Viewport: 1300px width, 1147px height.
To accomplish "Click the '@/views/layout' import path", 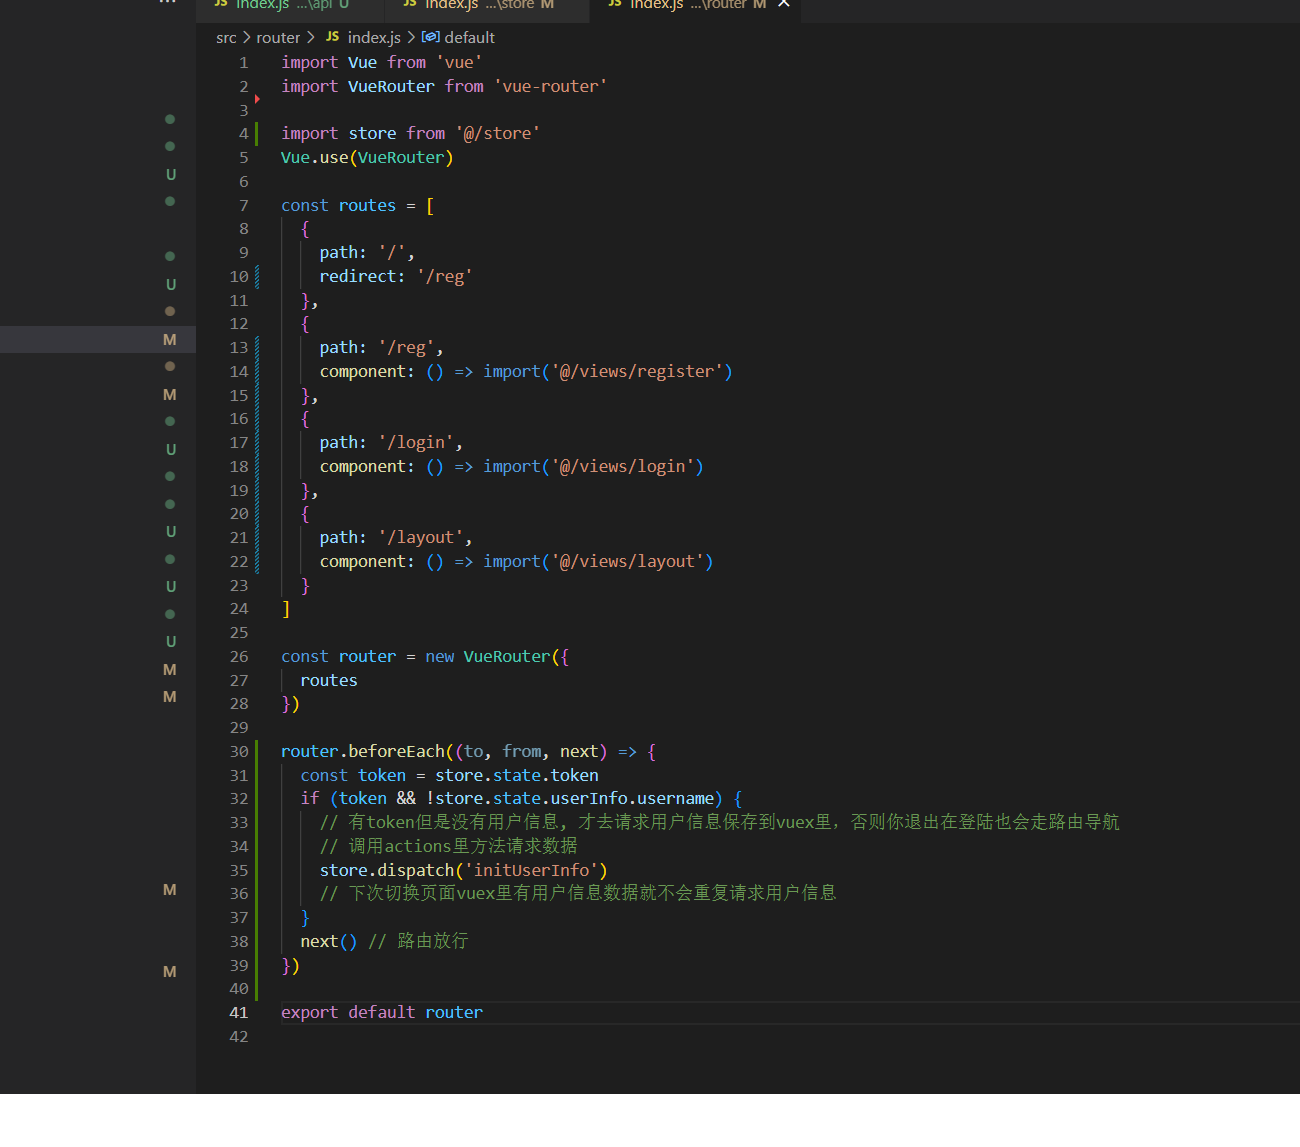I will click(627, 562).
